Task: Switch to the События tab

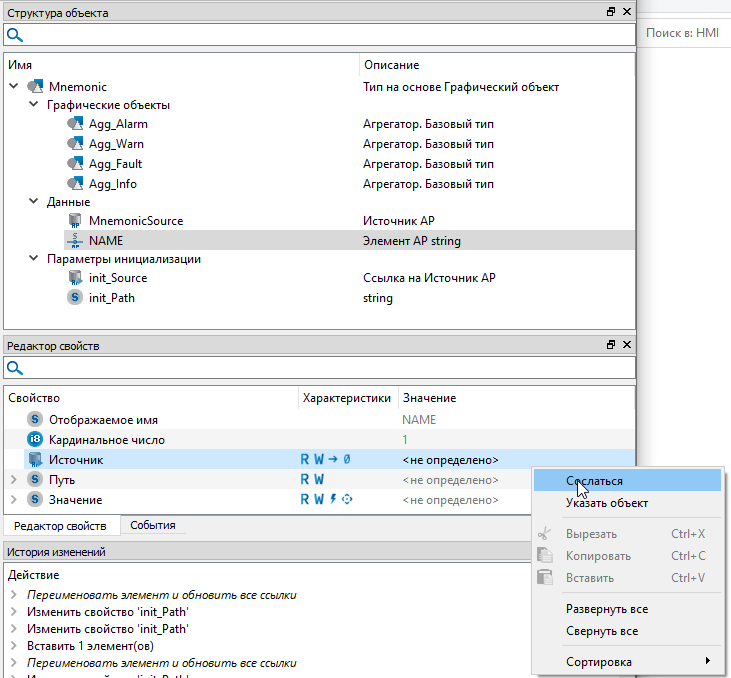Action: point(153,525)
